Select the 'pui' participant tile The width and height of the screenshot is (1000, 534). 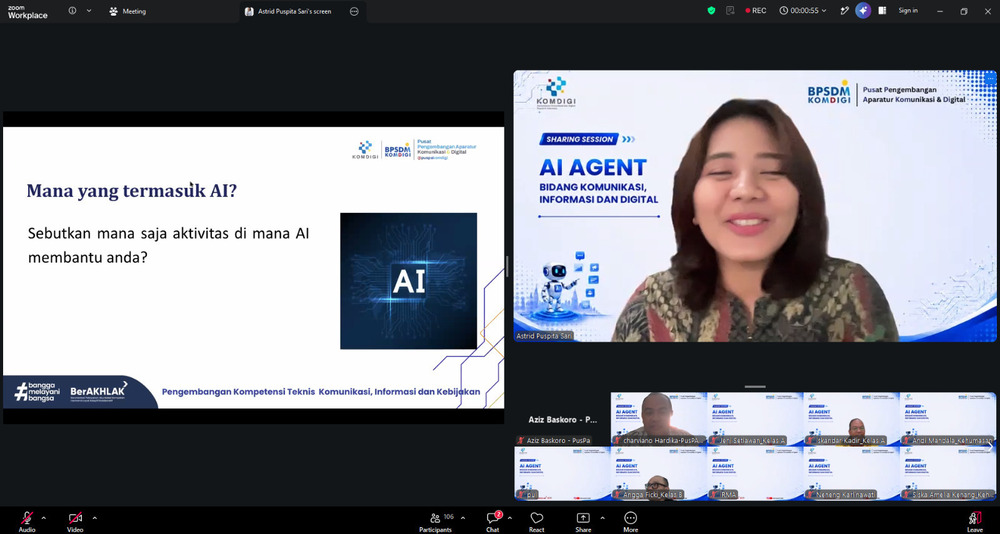pyautogui.click(x=562, y=473)
